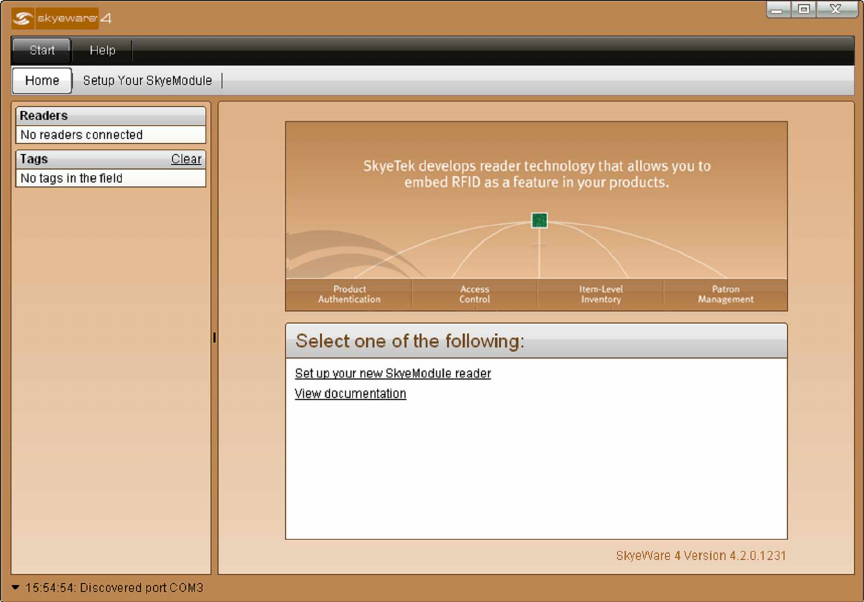Clear the Tags list
The image size is (864, 602).
(186, 159)
